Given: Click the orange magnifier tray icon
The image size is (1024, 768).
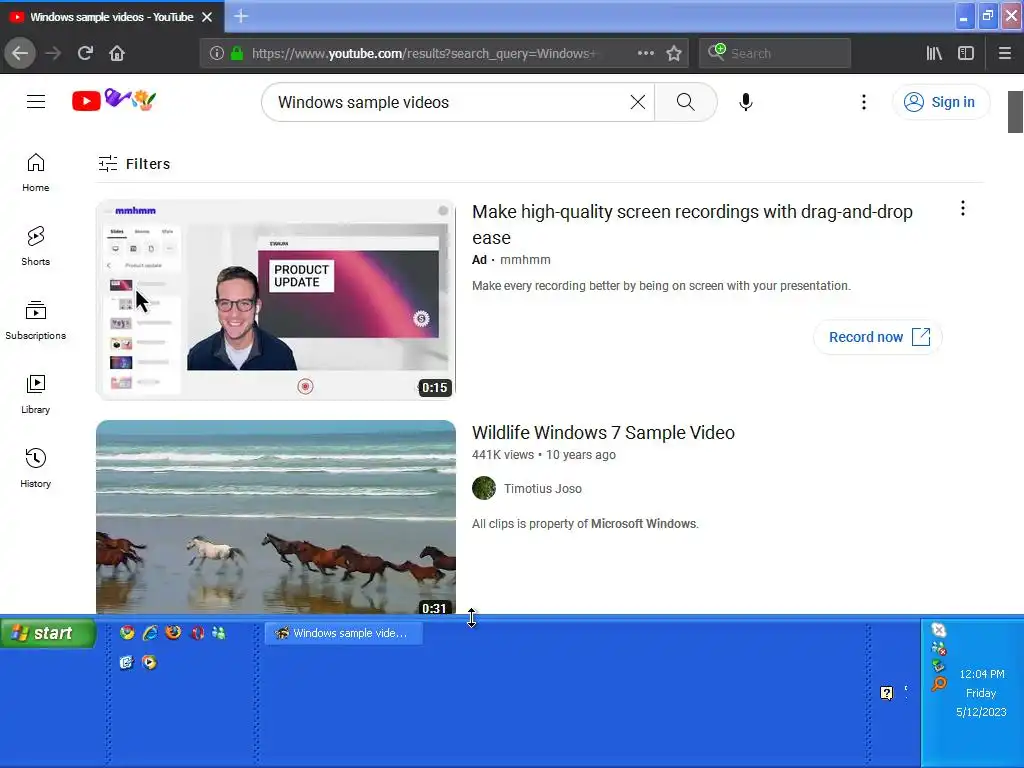Looking at the screenshot, I should click(x=938, y=684).
